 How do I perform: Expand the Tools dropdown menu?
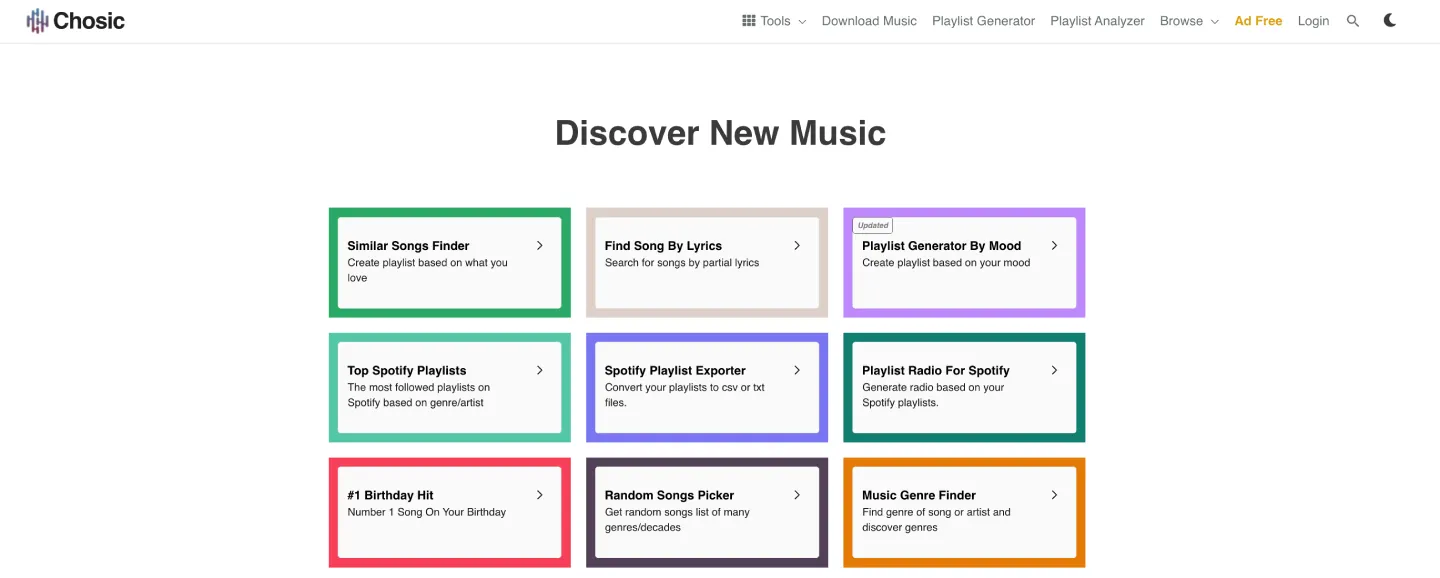click(x=774, y=21)
